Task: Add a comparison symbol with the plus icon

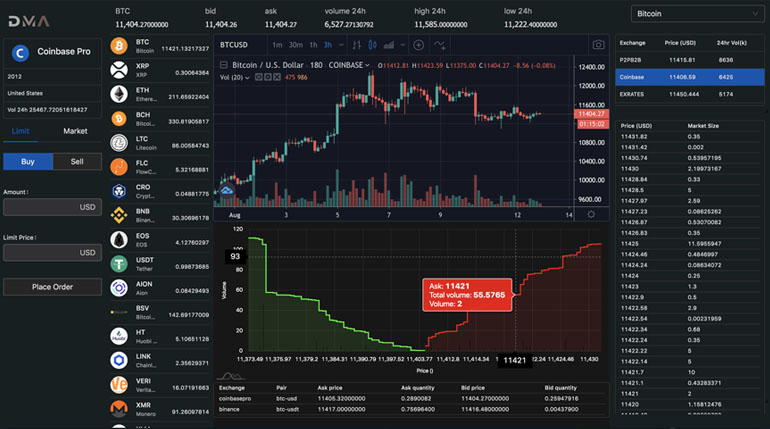Action: click(x=419, y=45)
